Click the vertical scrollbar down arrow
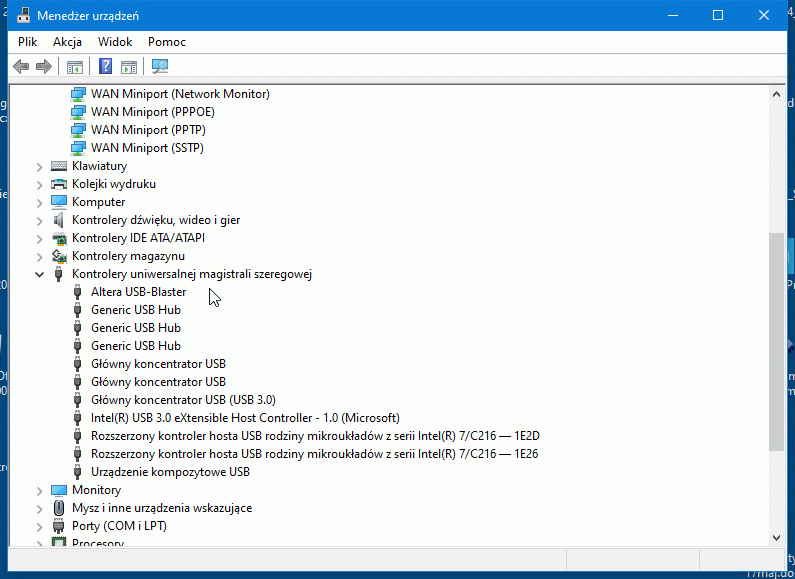 click(x=776, y=537)
